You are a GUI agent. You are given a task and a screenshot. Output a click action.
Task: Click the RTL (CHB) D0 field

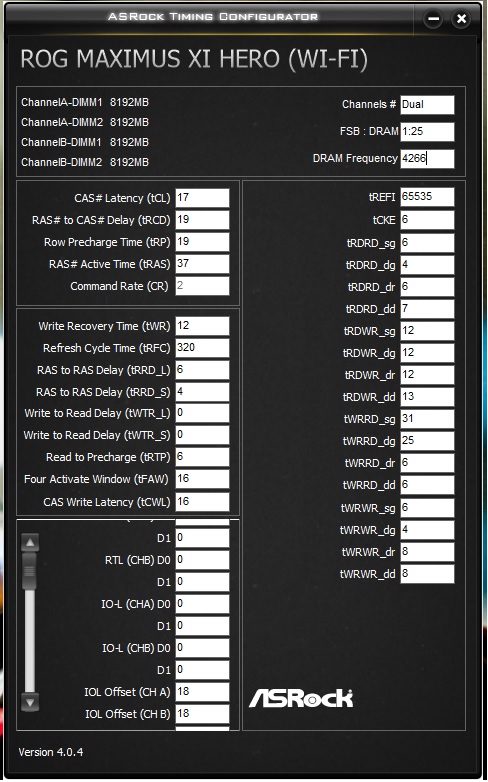[x=202, y=560]
